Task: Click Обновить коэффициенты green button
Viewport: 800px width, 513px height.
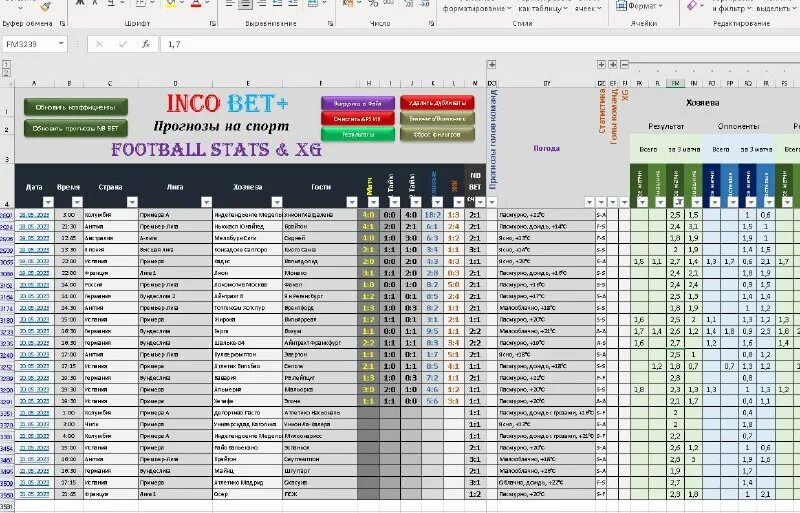Action: pos(76,107)
